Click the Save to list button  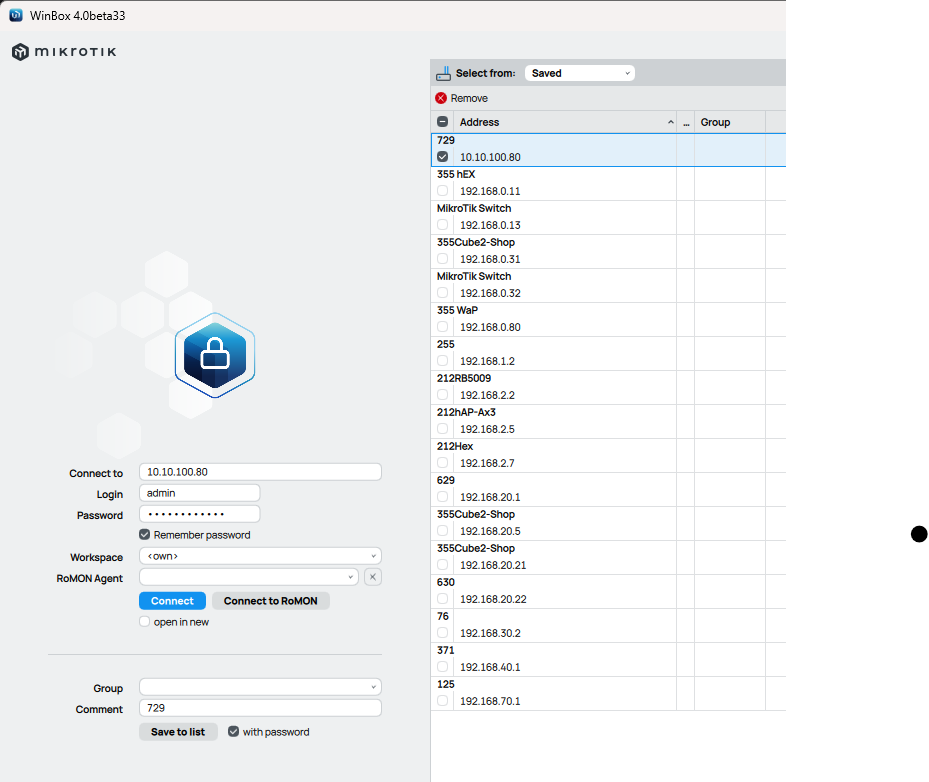point(178,732)
